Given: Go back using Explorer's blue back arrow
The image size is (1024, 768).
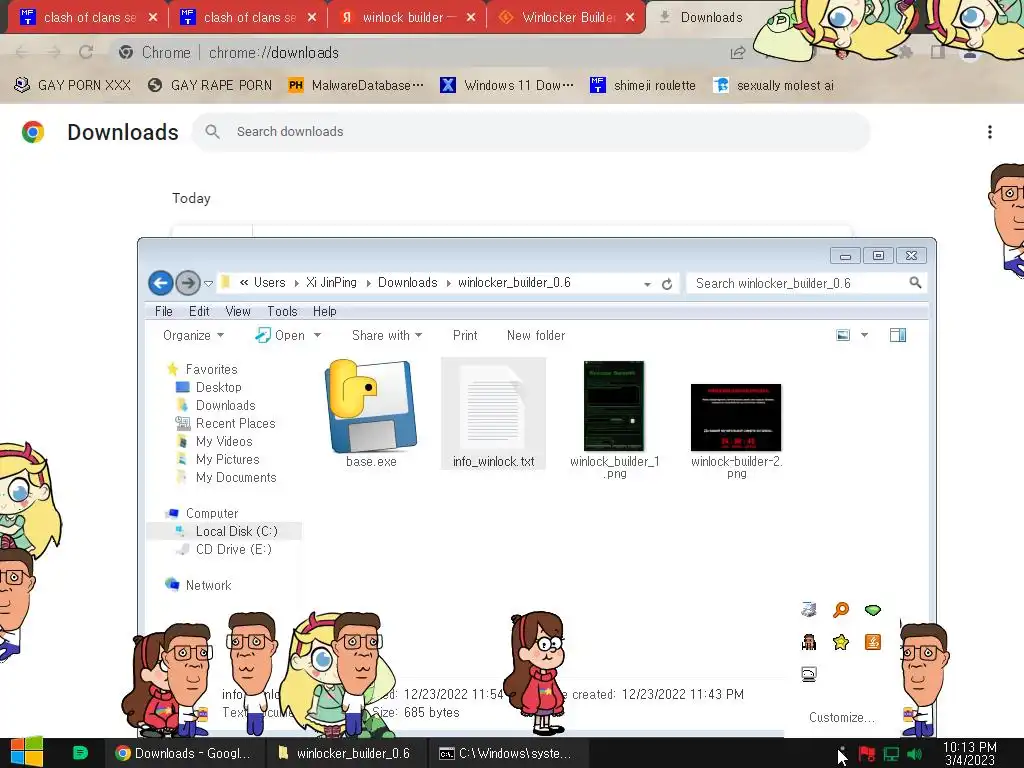Looking at the screenshot, I should [161, 283].
